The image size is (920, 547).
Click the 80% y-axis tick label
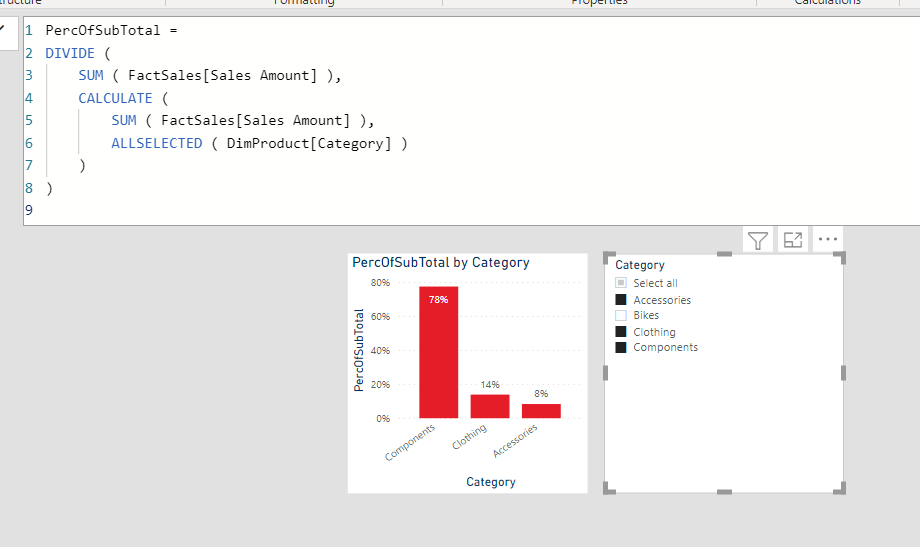tap(380, 282)
